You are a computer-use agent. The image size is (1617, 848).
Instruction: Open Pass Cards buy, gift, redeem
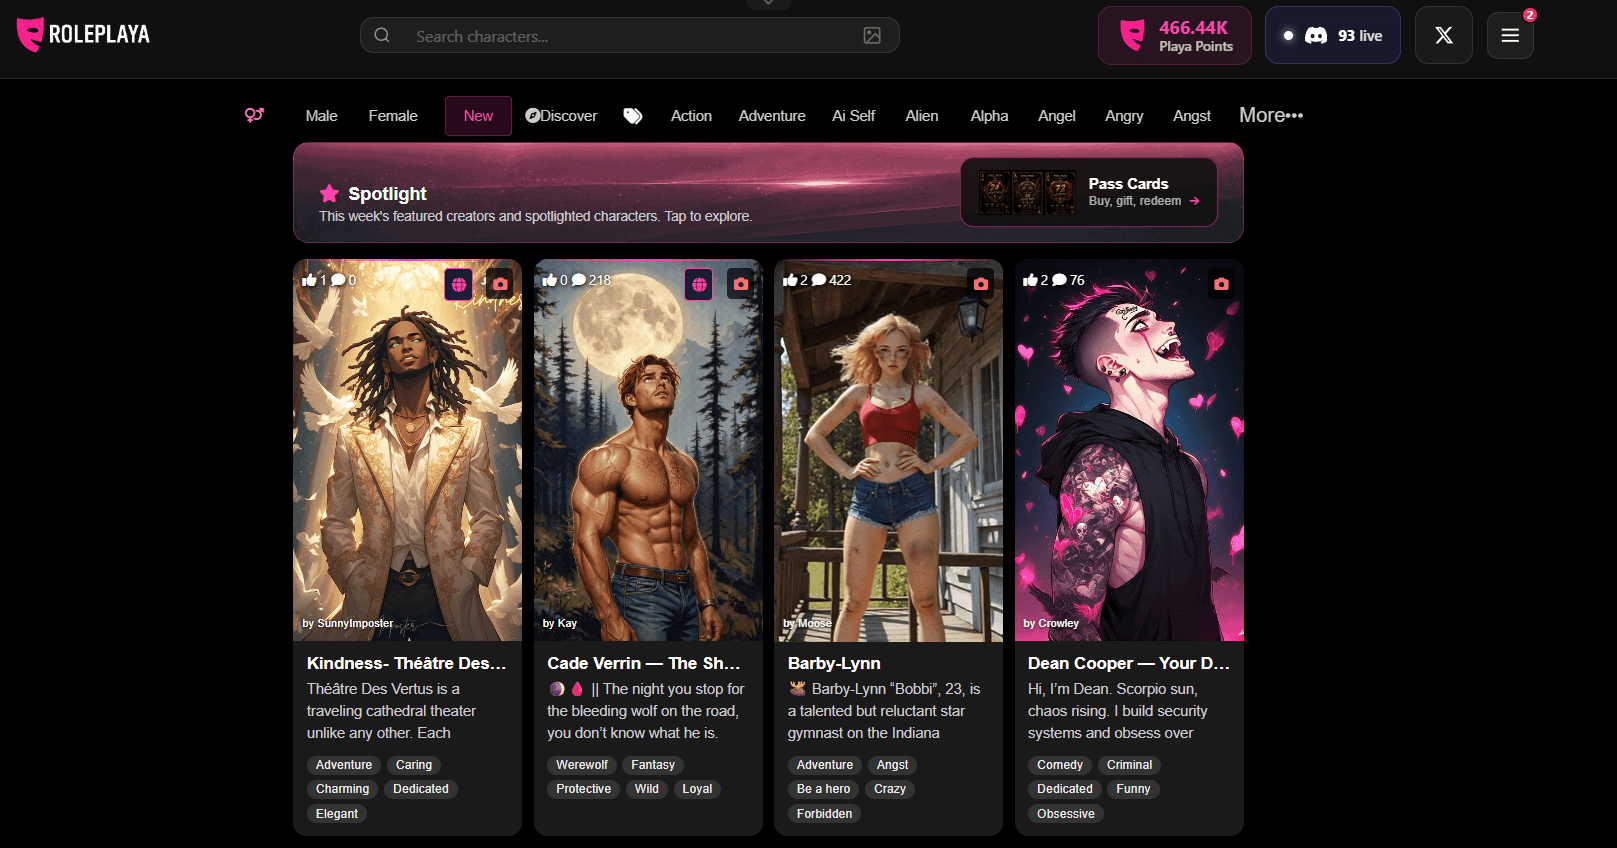(1089, 192)
